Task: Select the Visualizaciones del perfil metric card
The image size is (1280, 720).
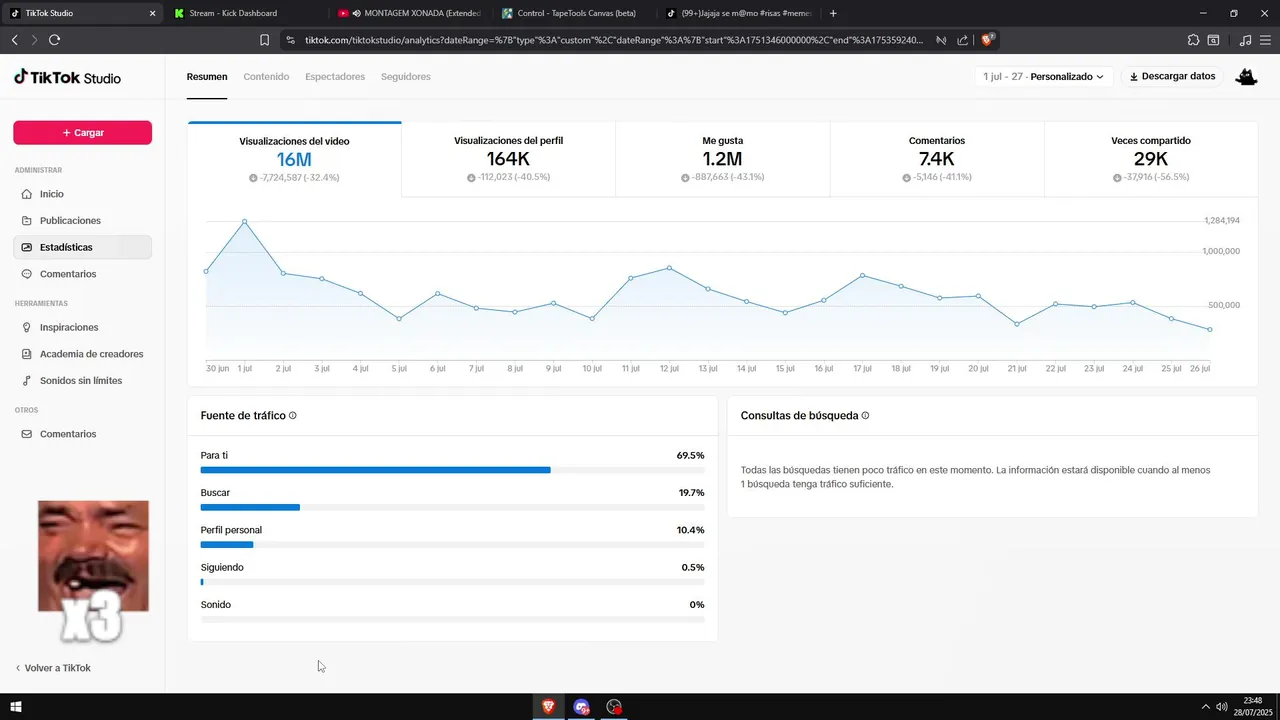Action: click(508, 160)
